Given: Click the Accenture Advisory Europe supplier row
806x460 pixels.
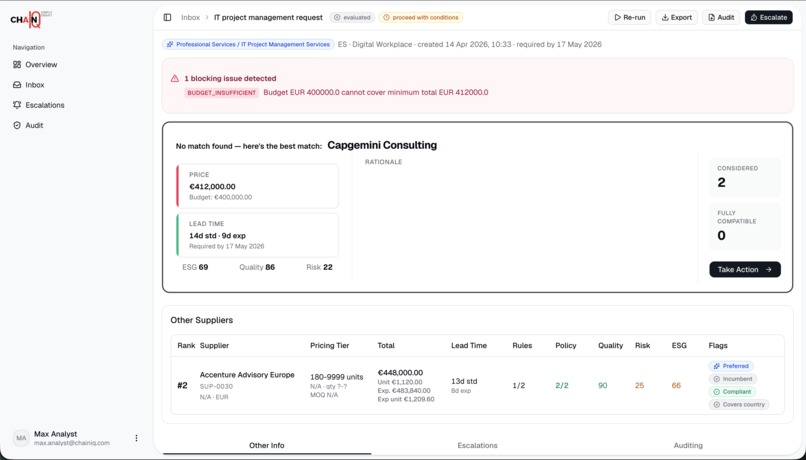Looking at the screenshot, I should pyautogui.click(x=478, y=385).
